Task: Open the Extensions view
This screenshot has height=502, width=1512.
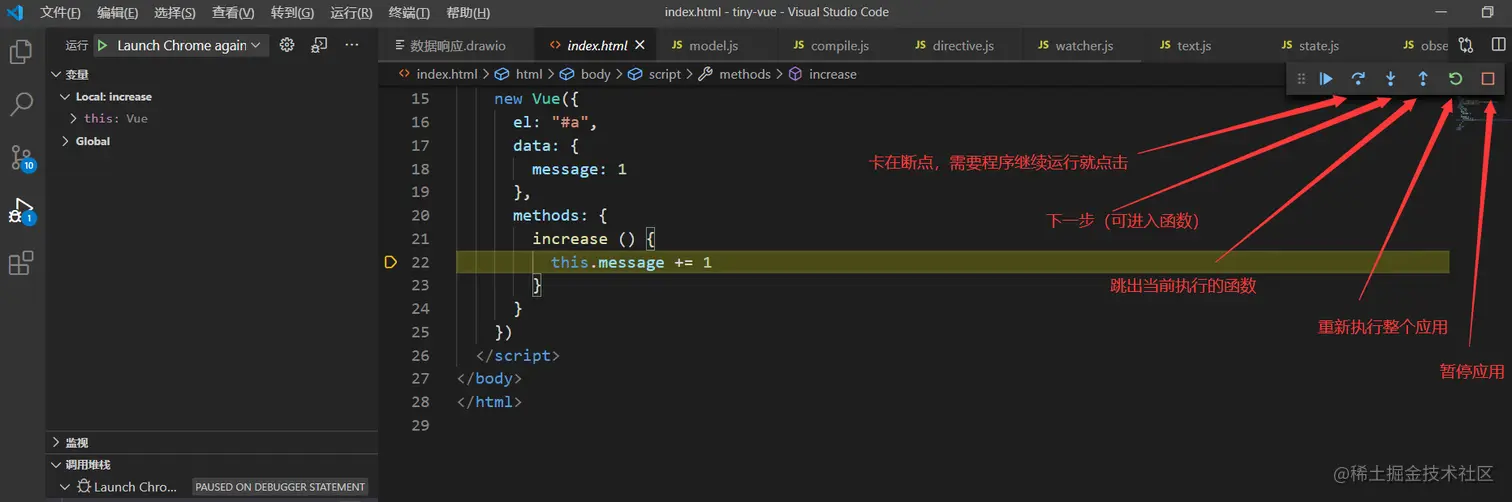Action: tap(21, 264)
